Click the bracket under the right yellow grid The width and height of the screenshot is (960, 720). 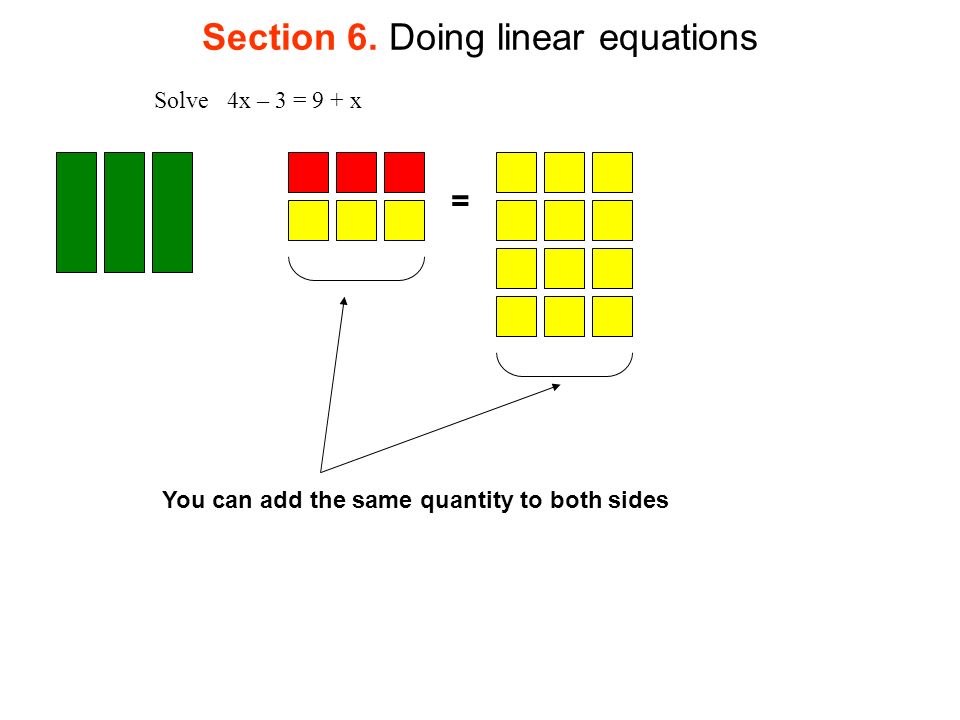pyautogui.click(x=564, y=365)
